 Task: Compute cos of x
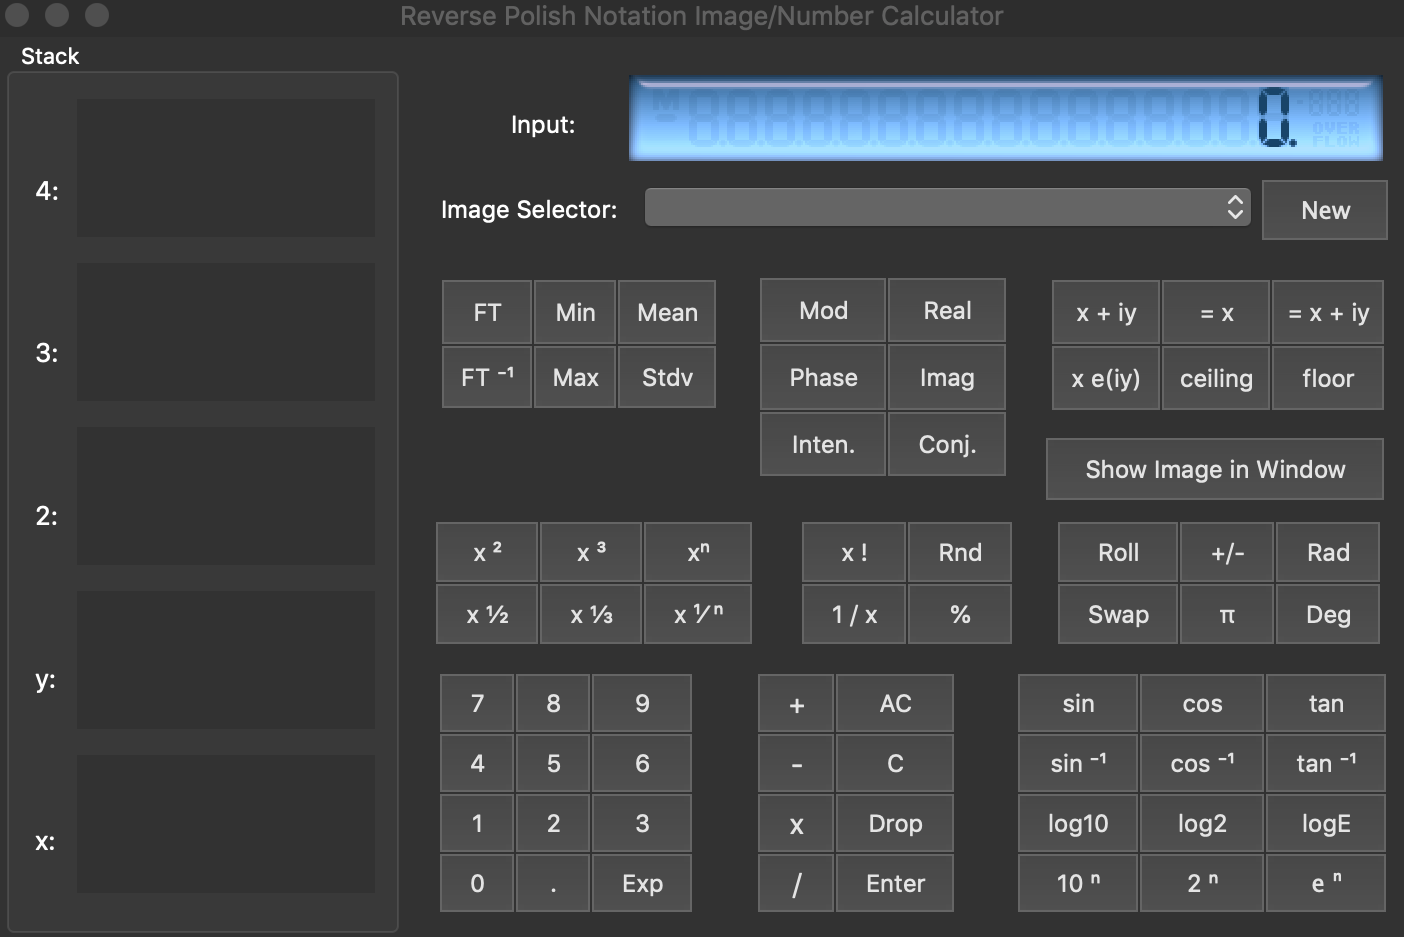click(x=1202, y=703)
